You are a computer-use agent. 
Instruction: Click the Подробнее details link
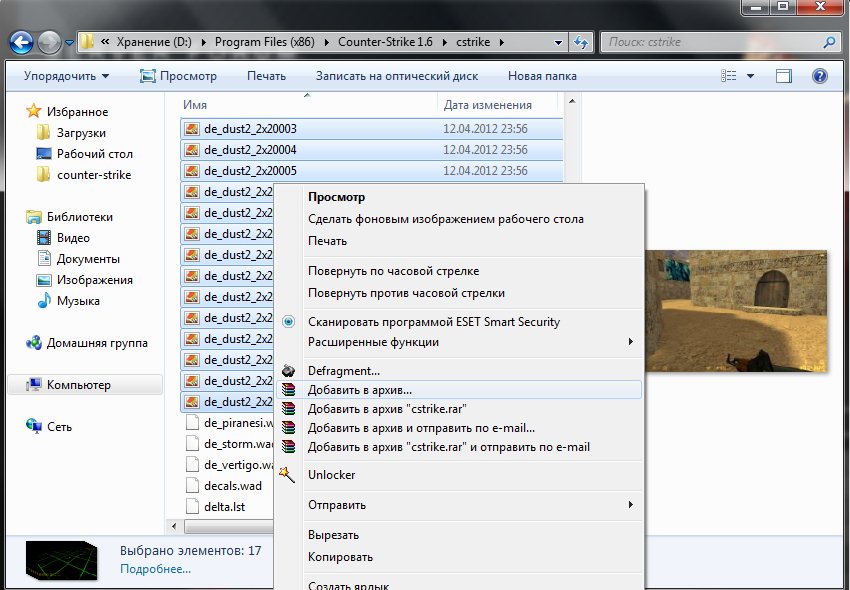pos(155,569)
